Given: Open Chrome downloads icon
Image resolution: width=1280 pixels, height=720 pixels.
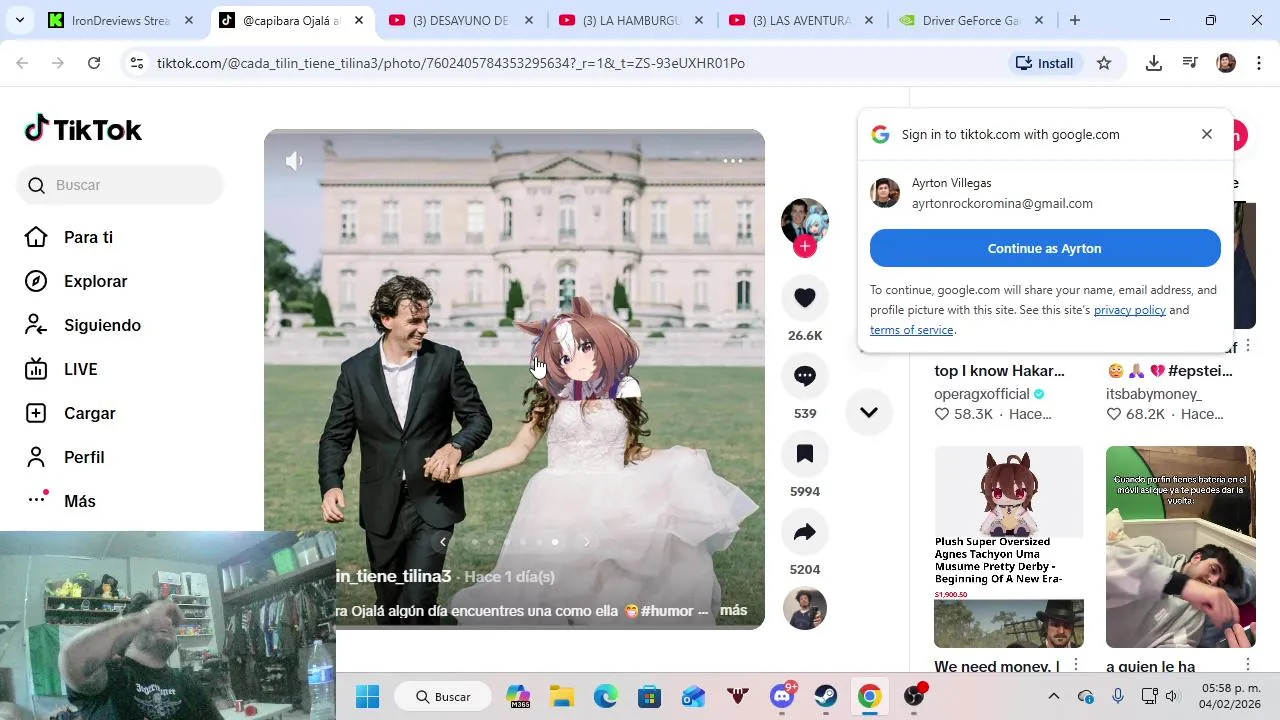Looking at the screenshot, I should 1154,63.
